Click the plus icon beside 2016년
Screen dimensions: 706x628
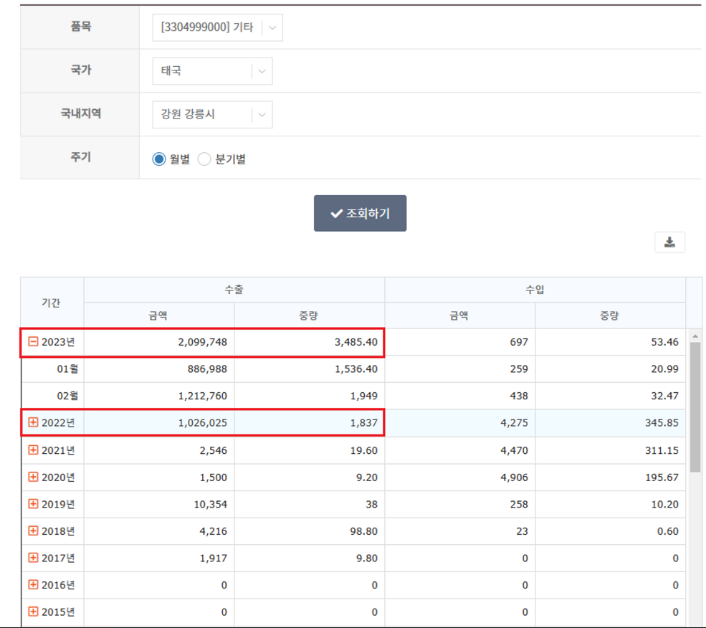pyautogui.click(x=33, y=585)
